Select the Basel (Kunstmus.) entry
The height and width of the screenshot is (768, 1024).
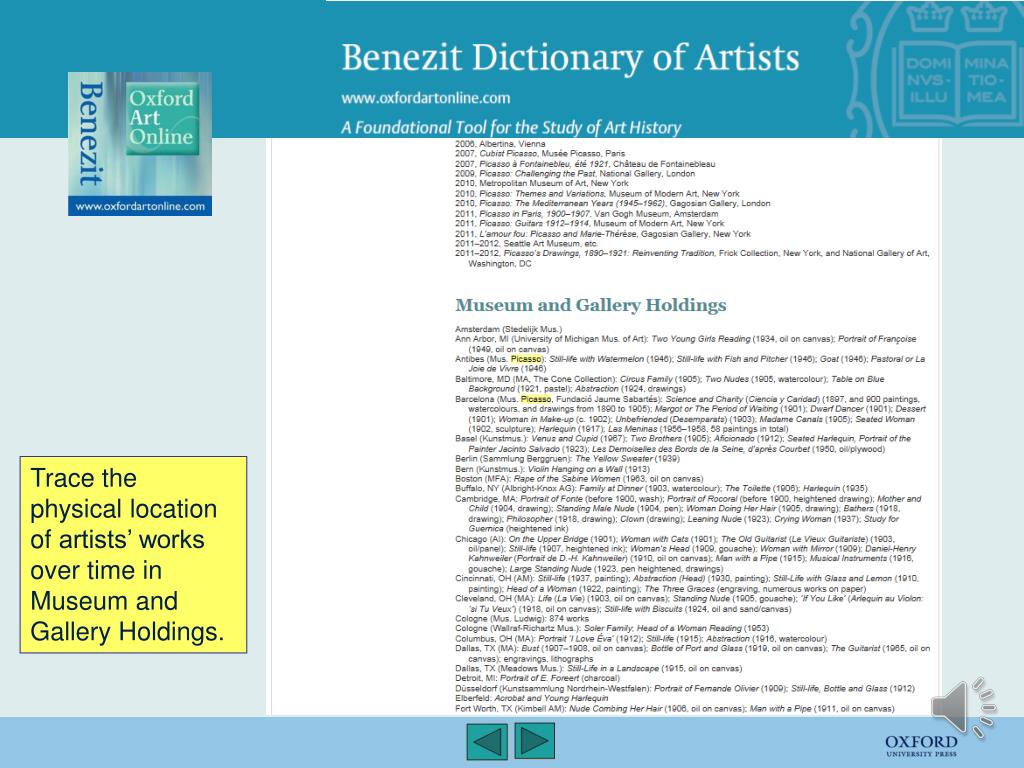[x=682, y=444]
